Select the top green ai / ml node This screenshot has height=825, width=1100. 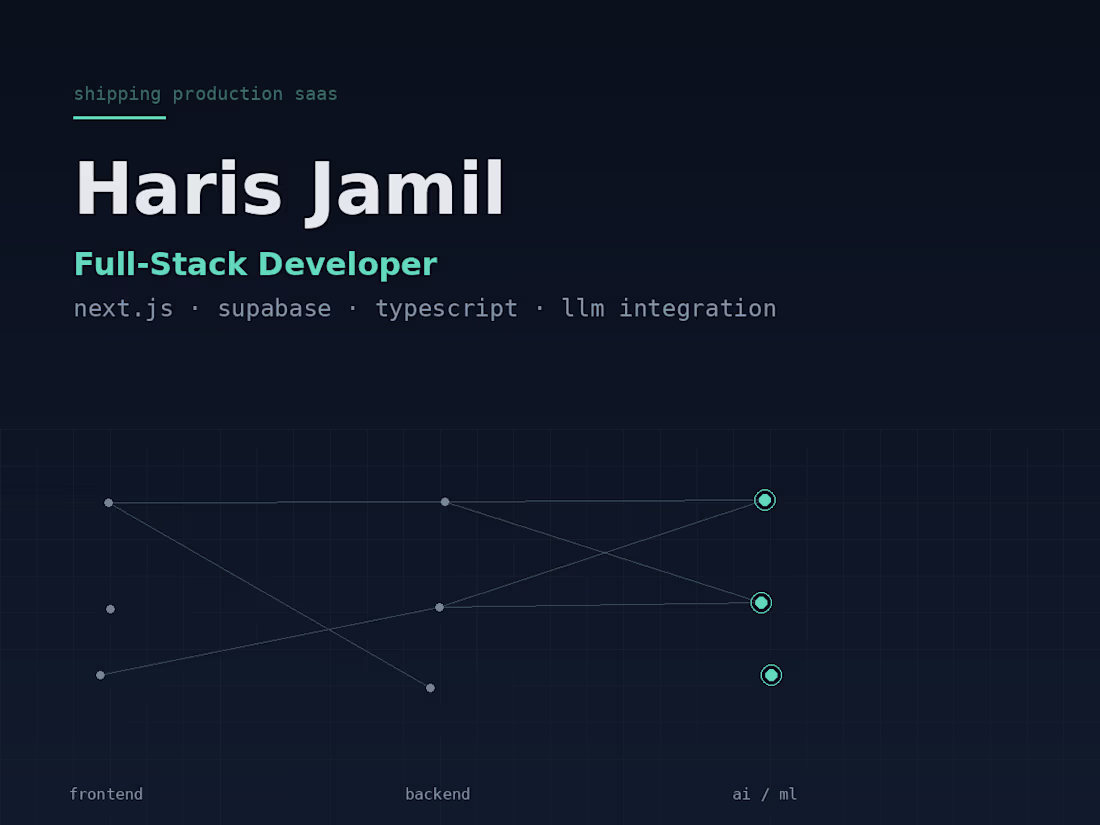click(765, 500)
